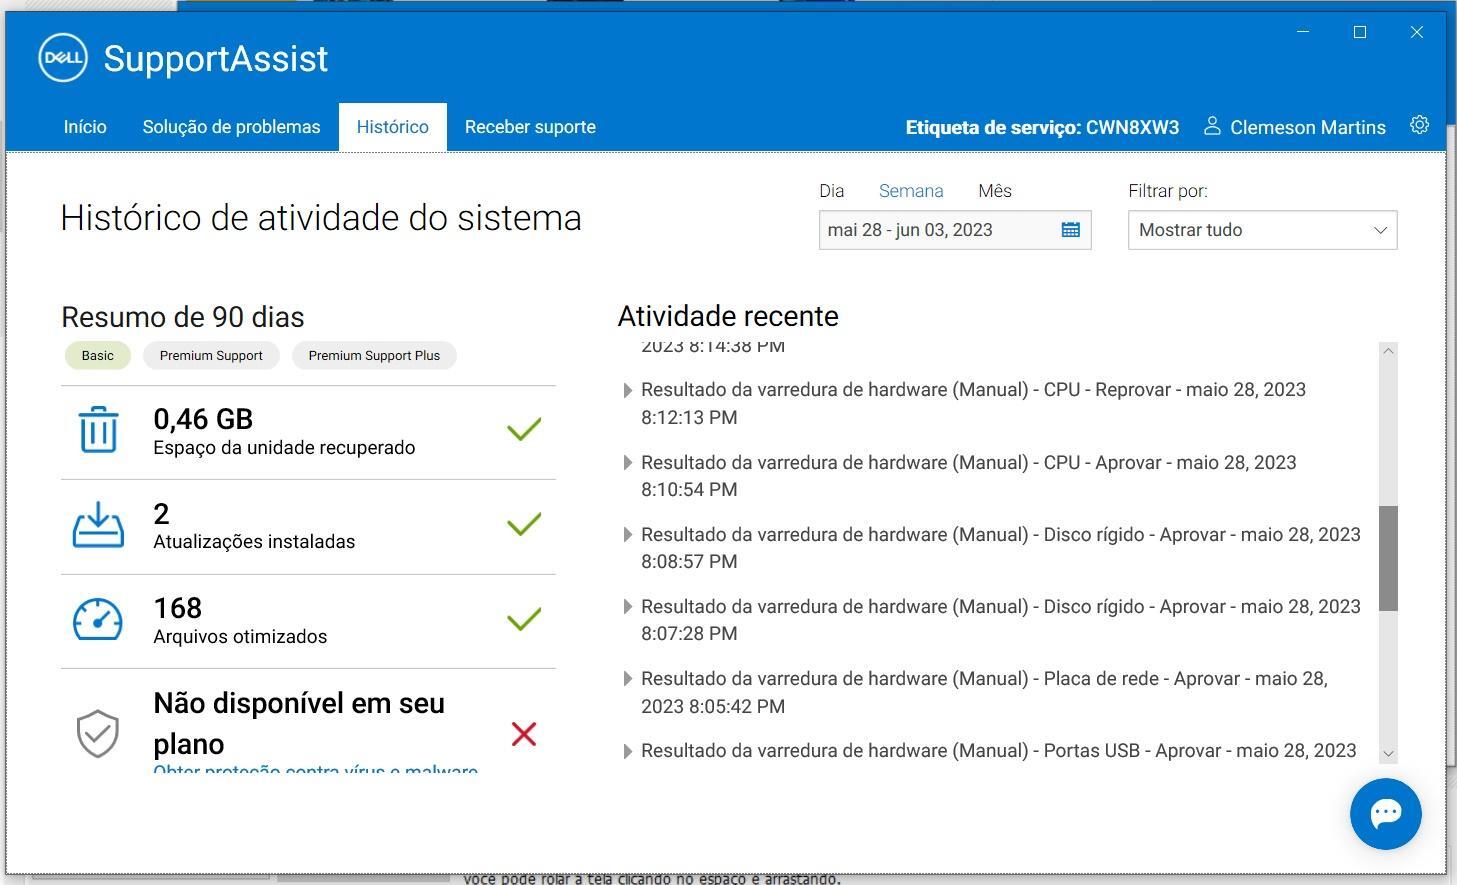Screen dimensions: 1457x885
Task: Click the shield icon for virus protection
Action: click(98, 733)
